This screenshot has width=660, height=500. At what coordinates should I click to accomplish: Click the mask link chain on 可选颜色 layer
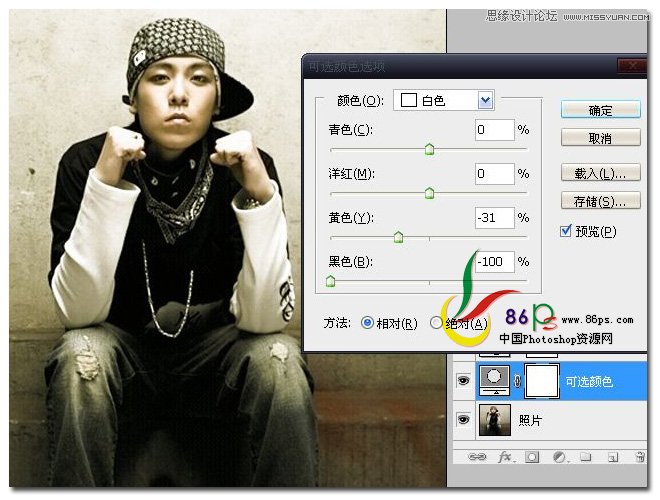(x=517, y=381)
